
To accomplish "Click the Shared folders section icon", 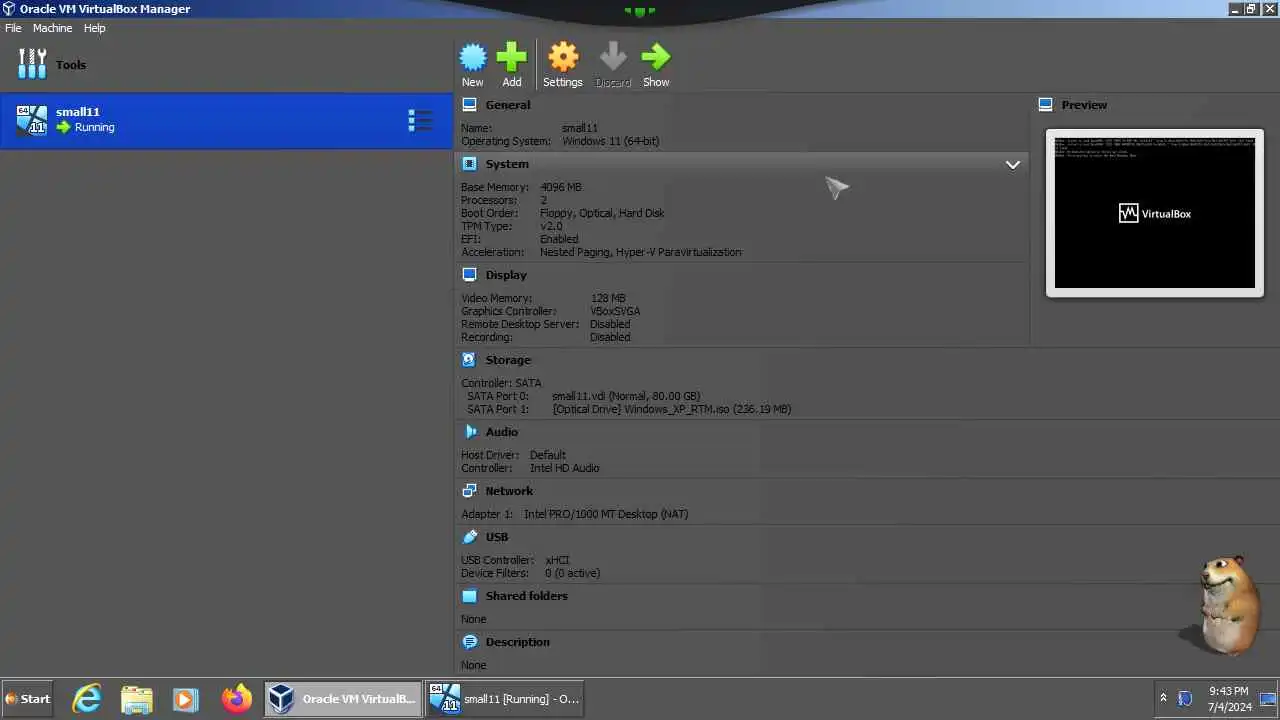I will point(469,596).
